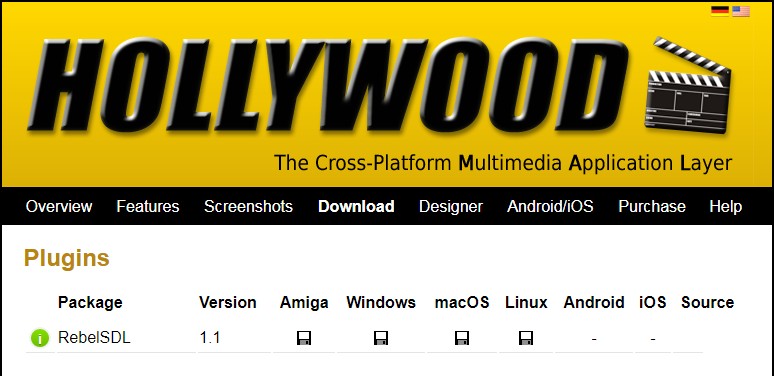Click the Amiga column header
The image size is (774, 376).
304,302
